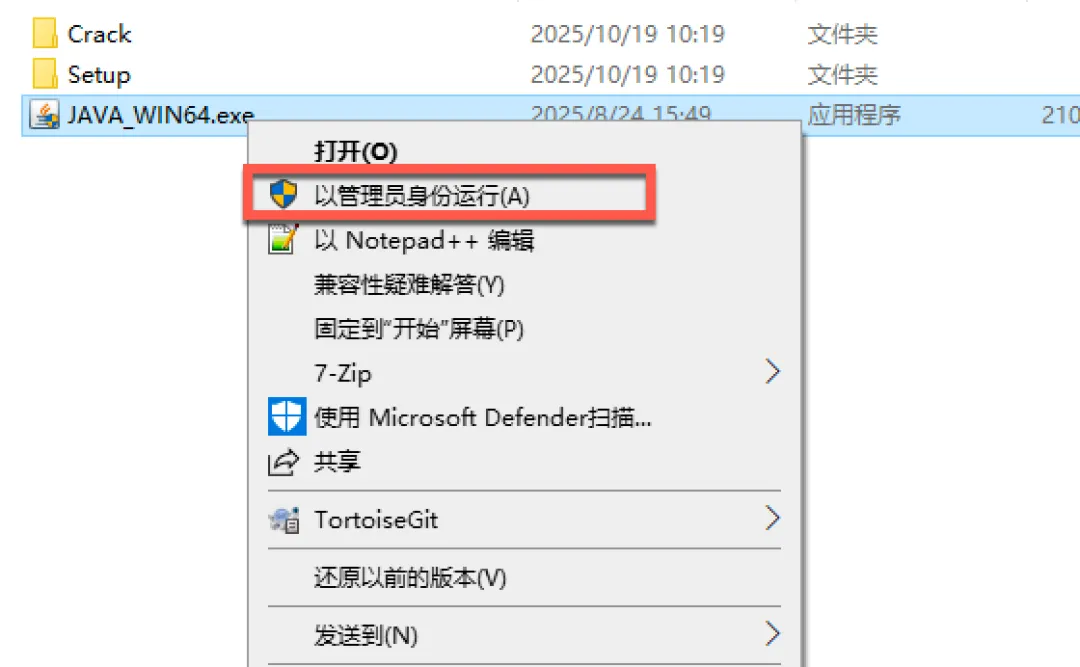Choose 还原以前的版本(V) entry
1080x667 pixels.
pos(410,577)
